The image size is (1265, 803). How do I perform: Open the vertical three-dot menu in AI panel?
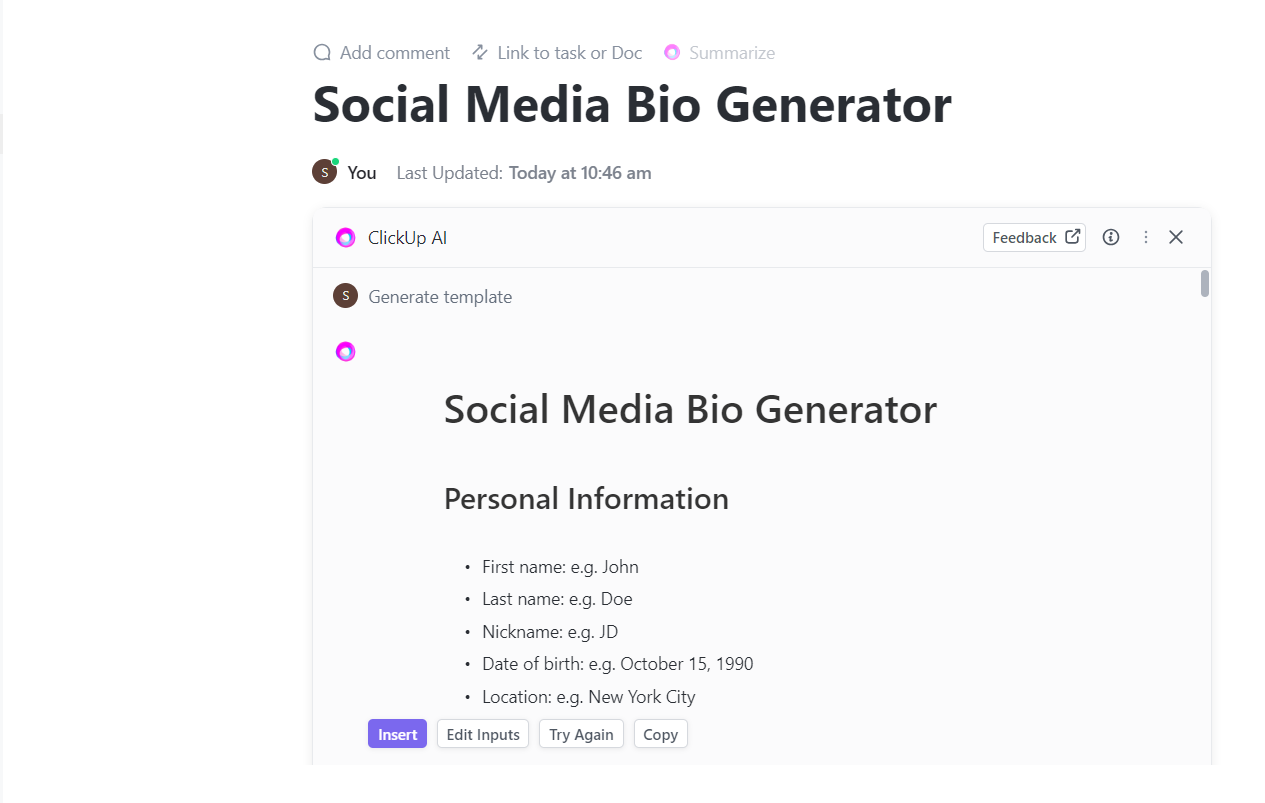click(x=1146, y=237)
